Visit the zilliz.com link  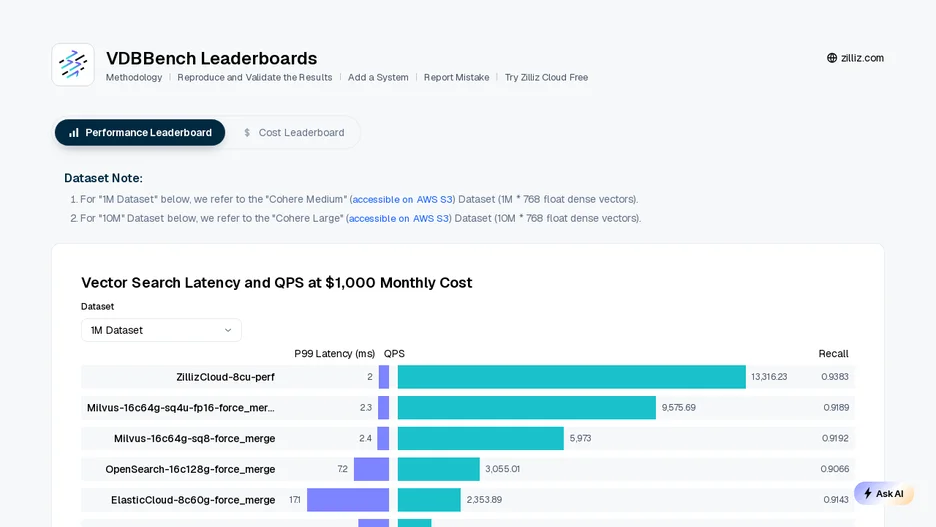pyautogui.click(x=855, y=58)
